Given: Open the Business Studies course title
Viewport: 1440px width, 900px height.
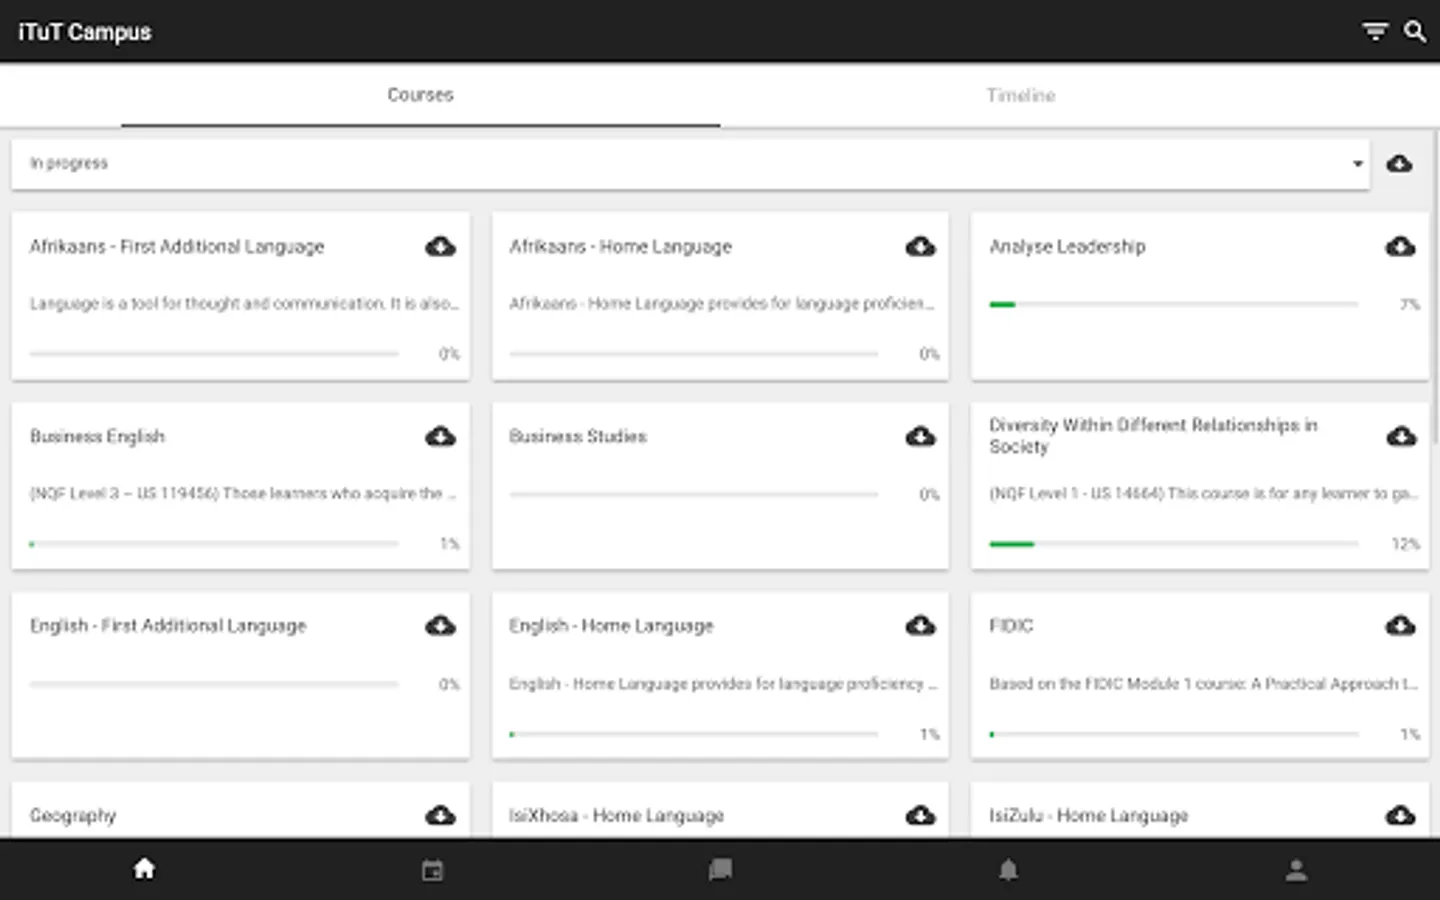Looking at the screenshot, I should 578,436.
